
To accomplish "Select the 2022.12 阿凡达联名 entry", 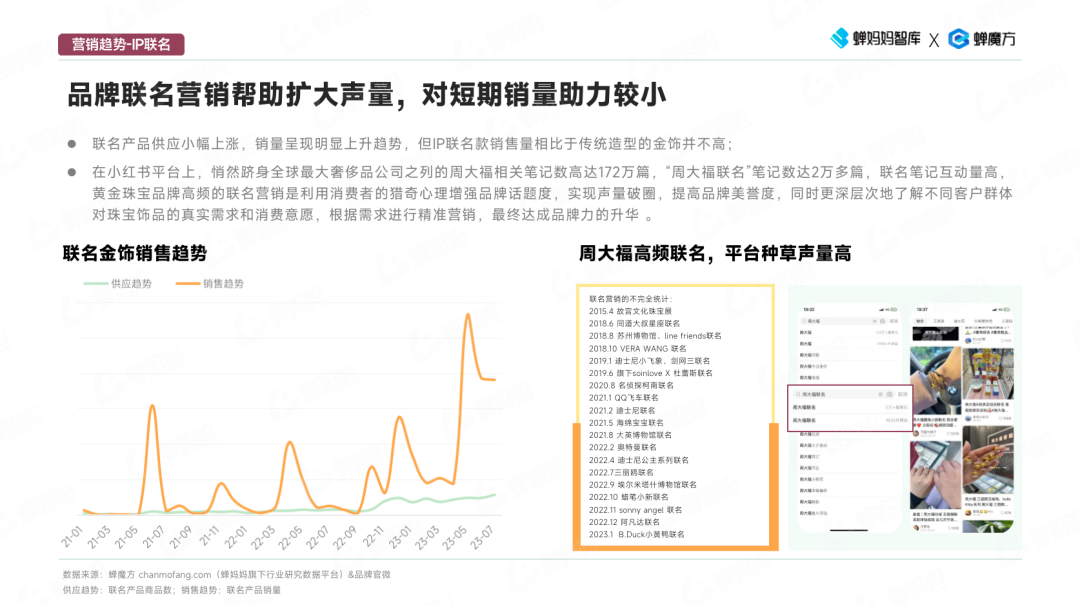I will click(x=625, y=522).
